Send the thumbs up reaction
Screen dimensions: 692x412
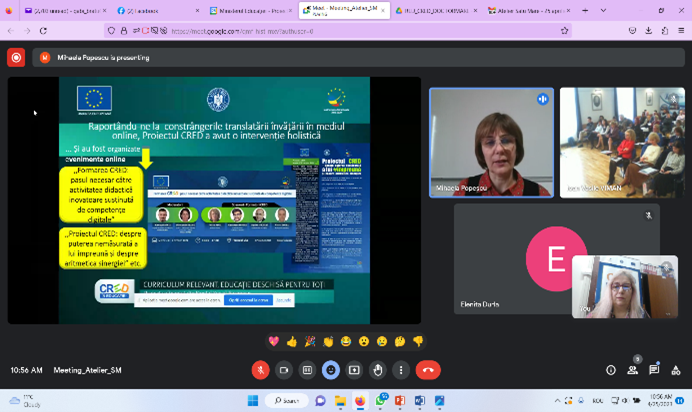(x=292, y=342)
